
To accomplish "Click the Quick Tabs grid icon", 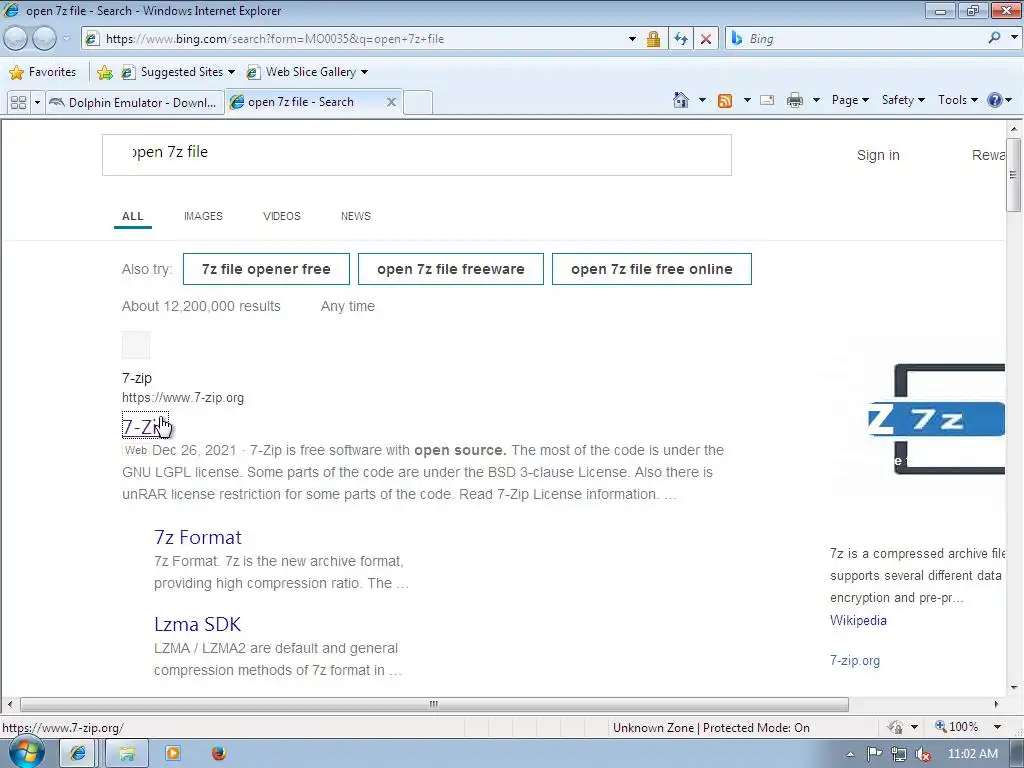I will 19,103.
